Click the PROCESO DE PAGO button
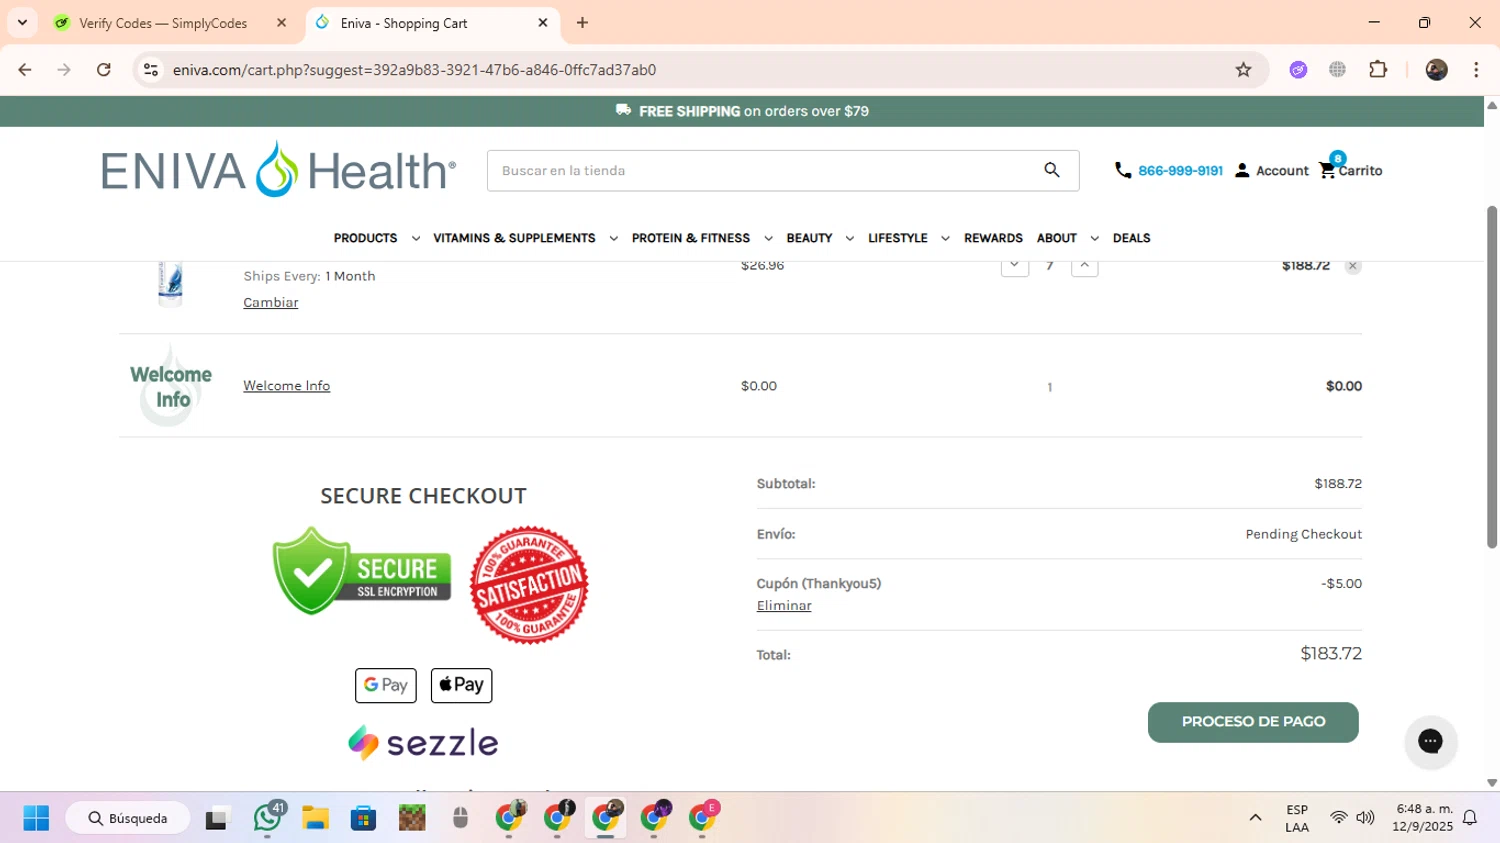The height and width of the screenshot is (843, 1500). pyautogui.click(x=1253, y=722)
